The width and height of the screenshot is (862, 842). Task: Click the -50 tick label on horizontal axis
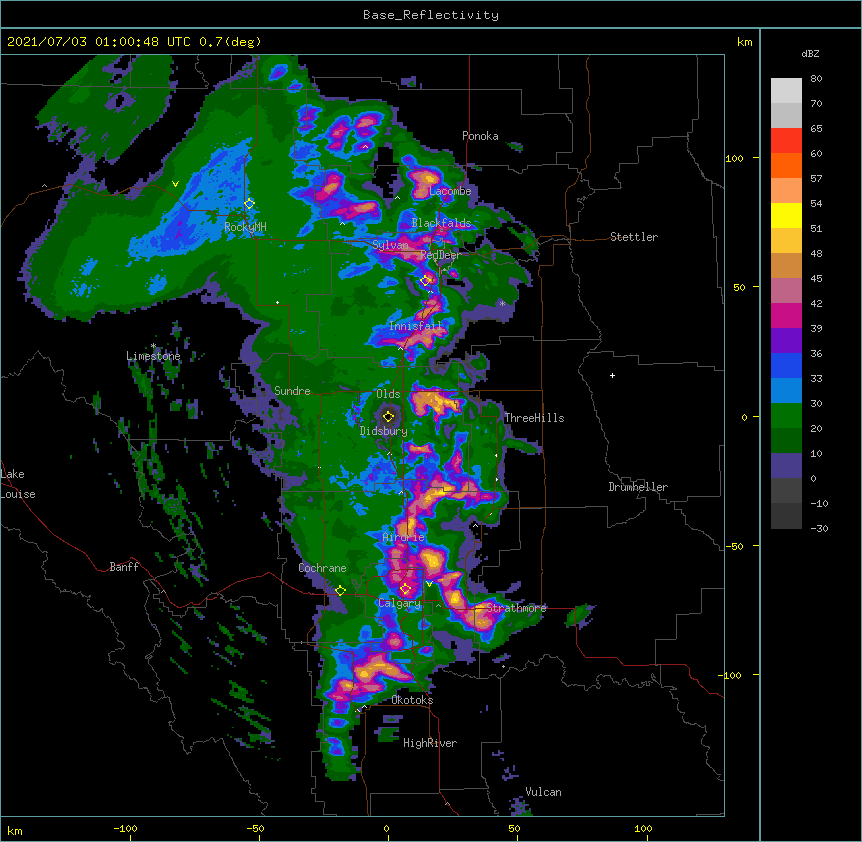[x=255, y=828]
